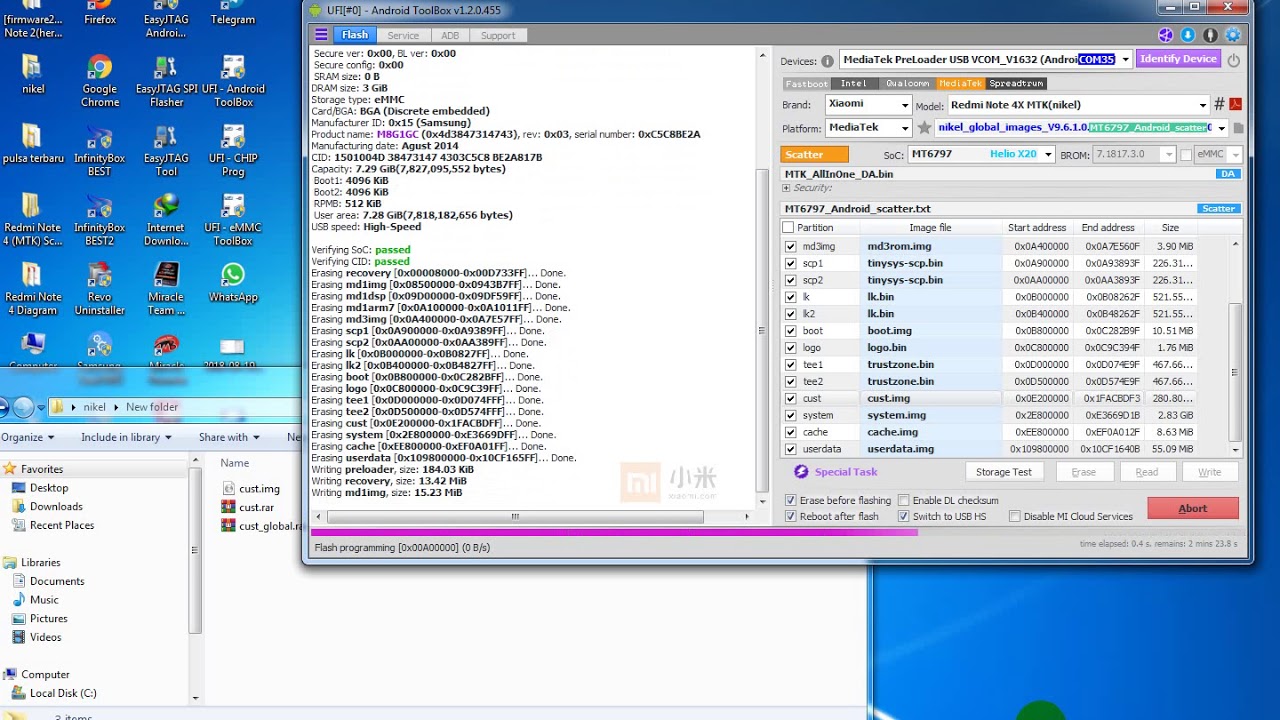Screen dimensions: 1280x720
Task: Uncheck the md3img partition checkbox
Action: 791,246
